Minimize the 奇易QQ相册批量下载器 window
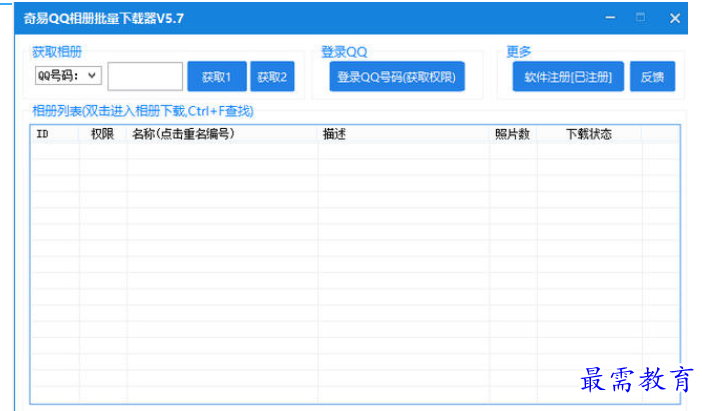702x411 pixels. [610, 18]
